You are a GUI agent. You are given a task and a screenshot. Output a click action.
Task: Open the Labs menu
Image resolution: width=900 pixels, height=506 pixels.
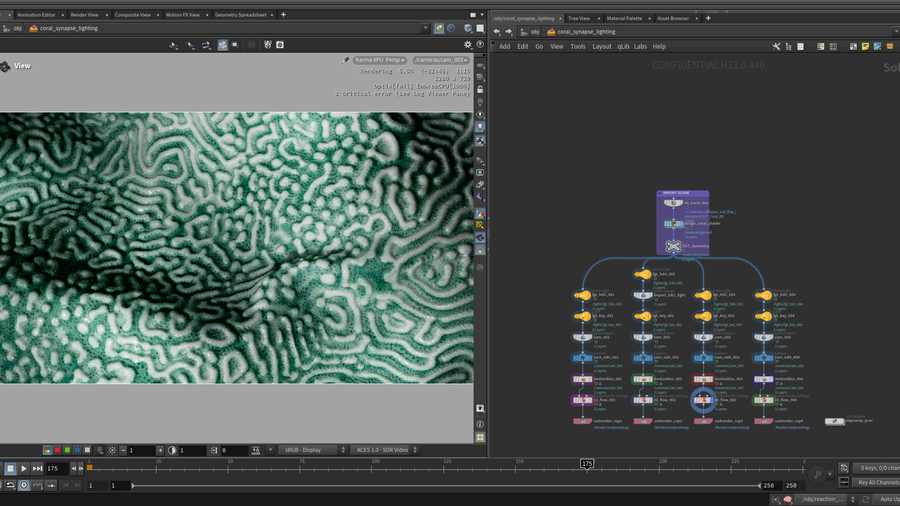pos(640,46)
